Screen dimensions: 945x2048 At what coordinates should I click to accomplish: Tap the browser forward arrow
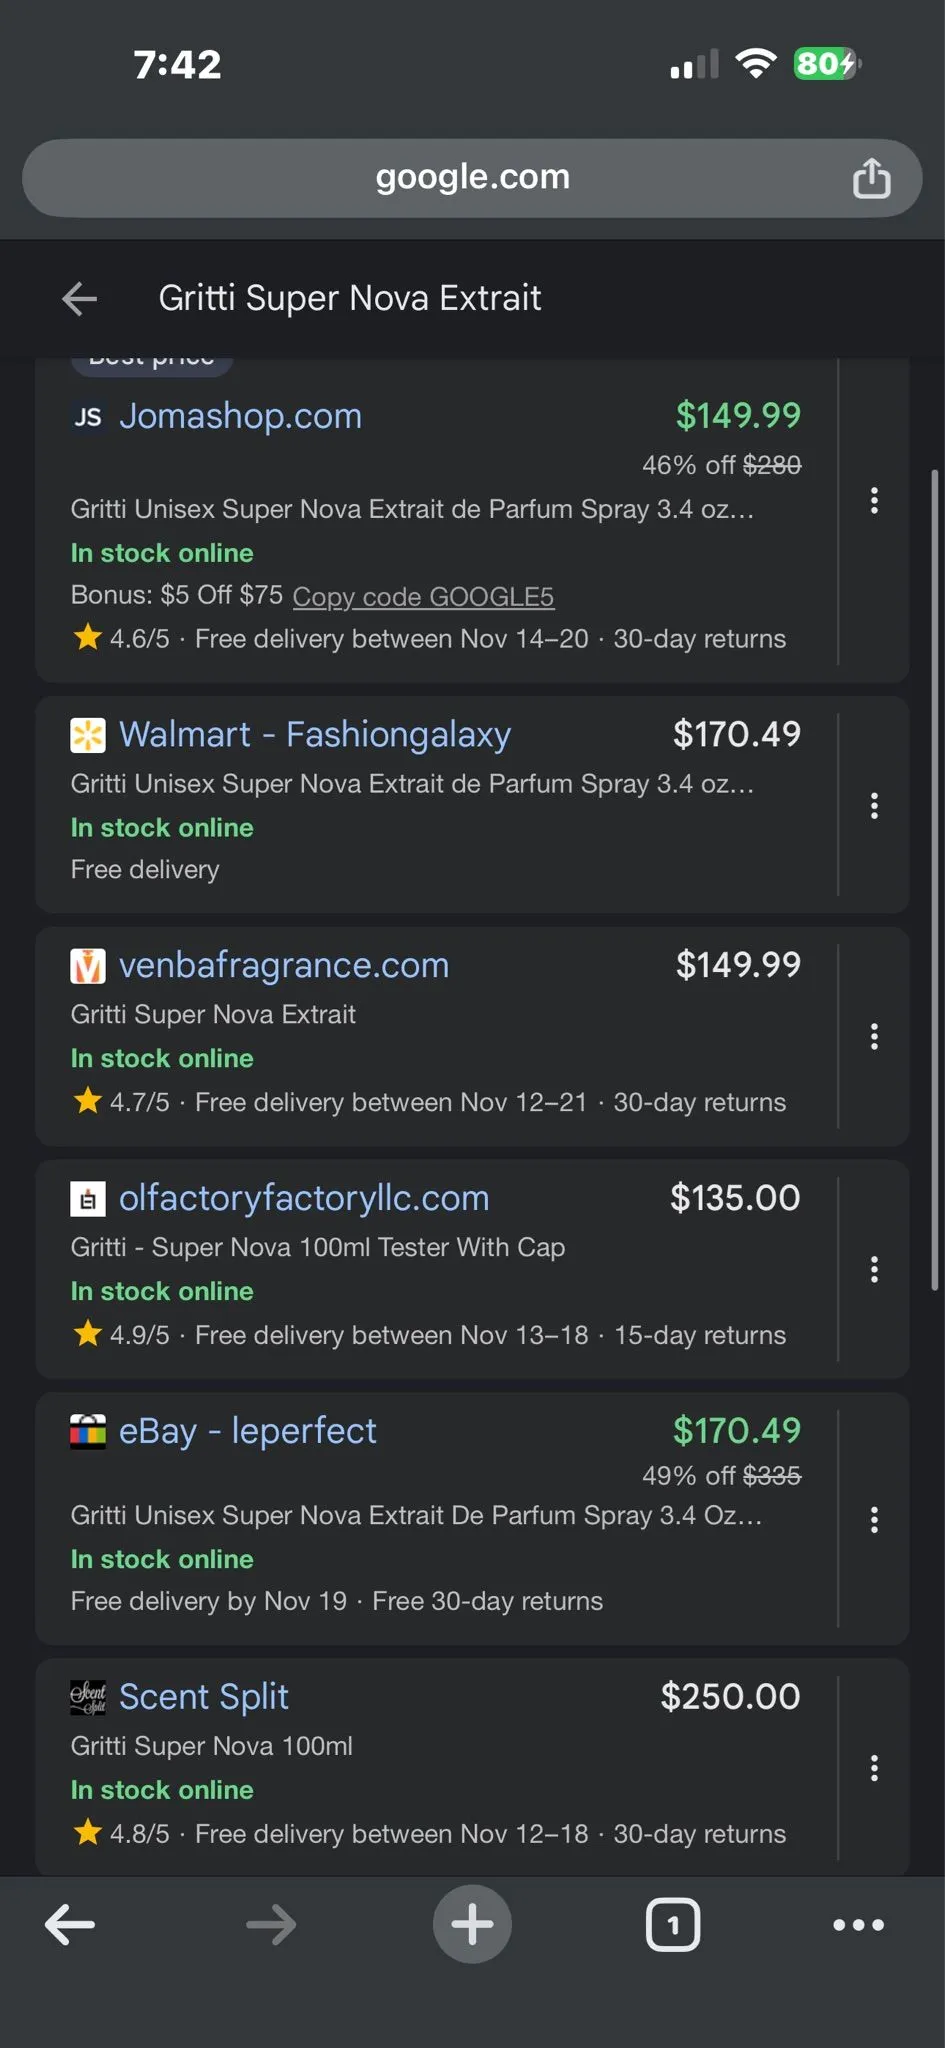click(x=271, y=1924)
